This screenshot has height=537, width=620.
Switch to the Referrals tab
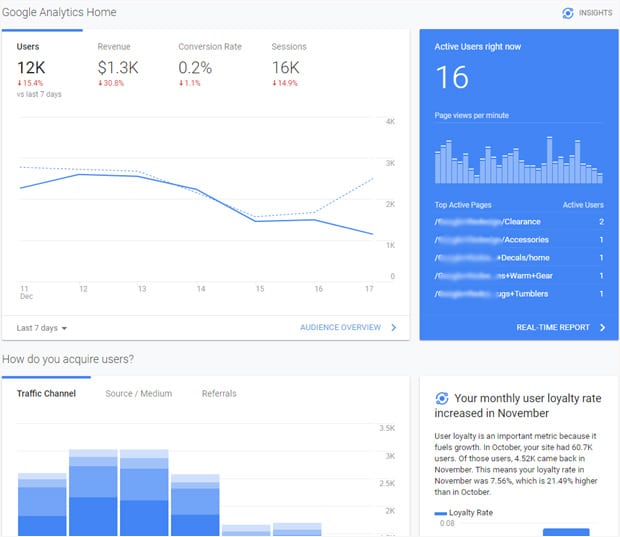[219, 393]
